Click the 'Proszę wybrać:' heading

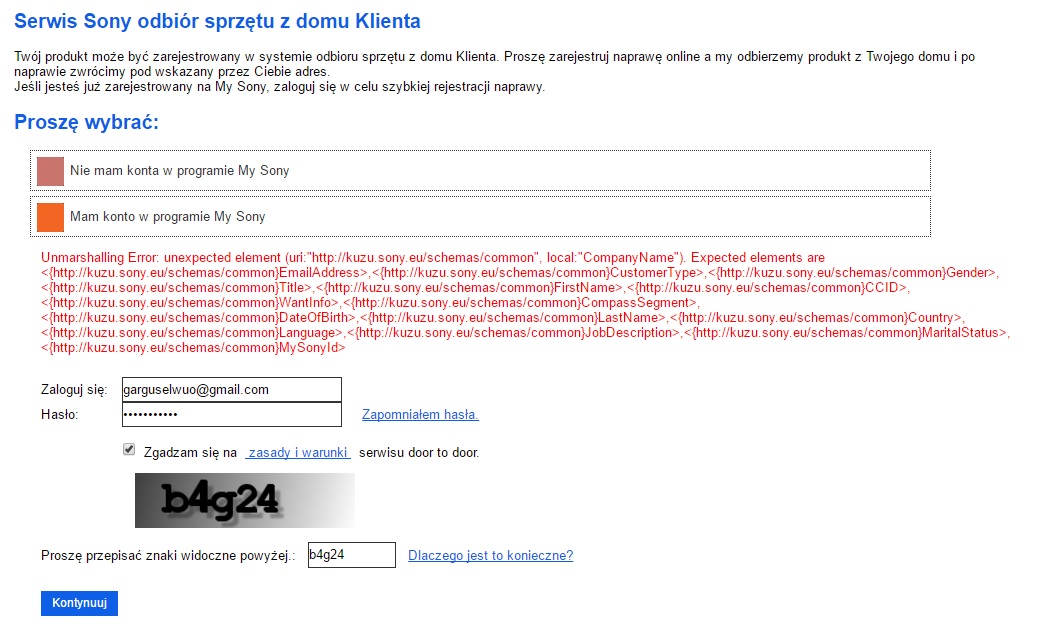(87, 123)
